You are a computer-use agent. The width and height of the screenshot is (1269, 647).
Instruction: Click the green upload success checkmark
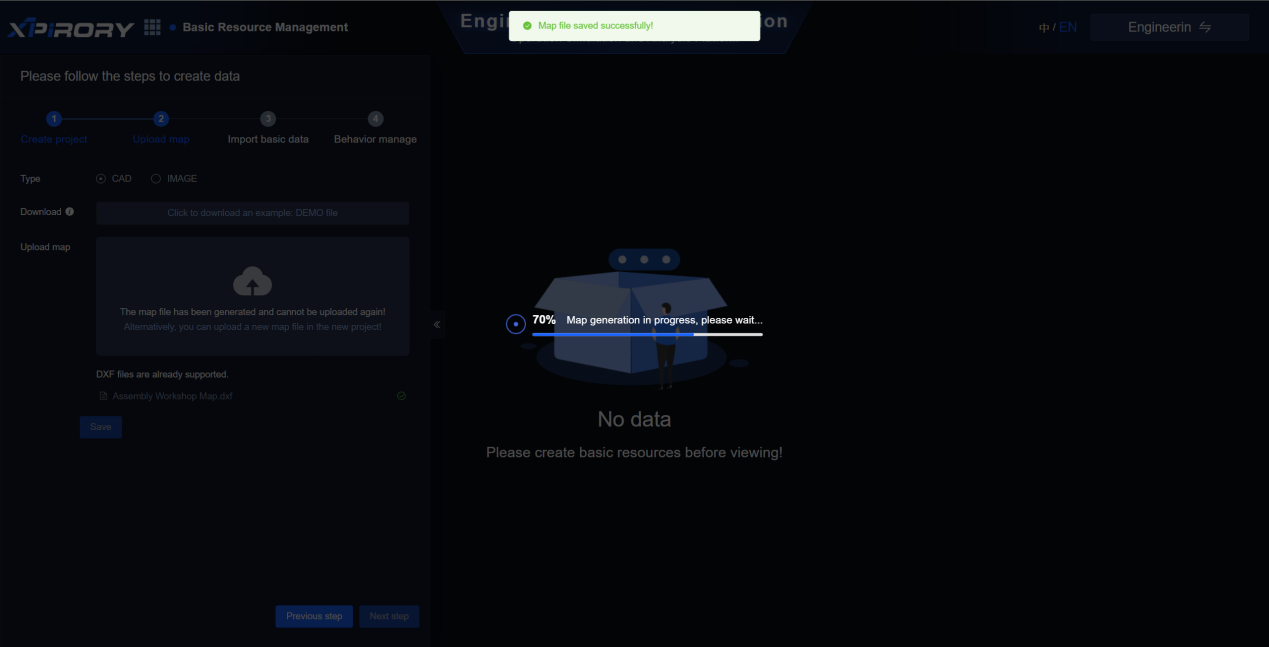click(401, 396)
